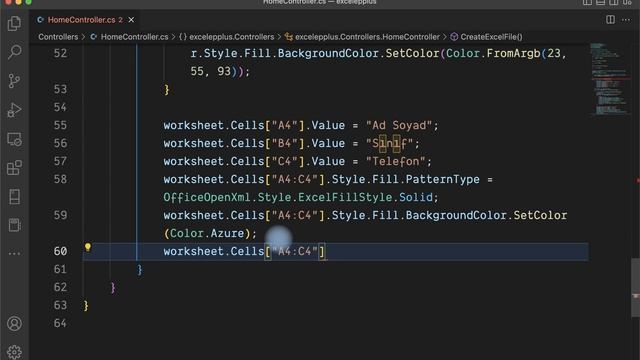640x360 pixels.
Task: Open the Search view
Action: pyautogui.click(x=14, y=52)
